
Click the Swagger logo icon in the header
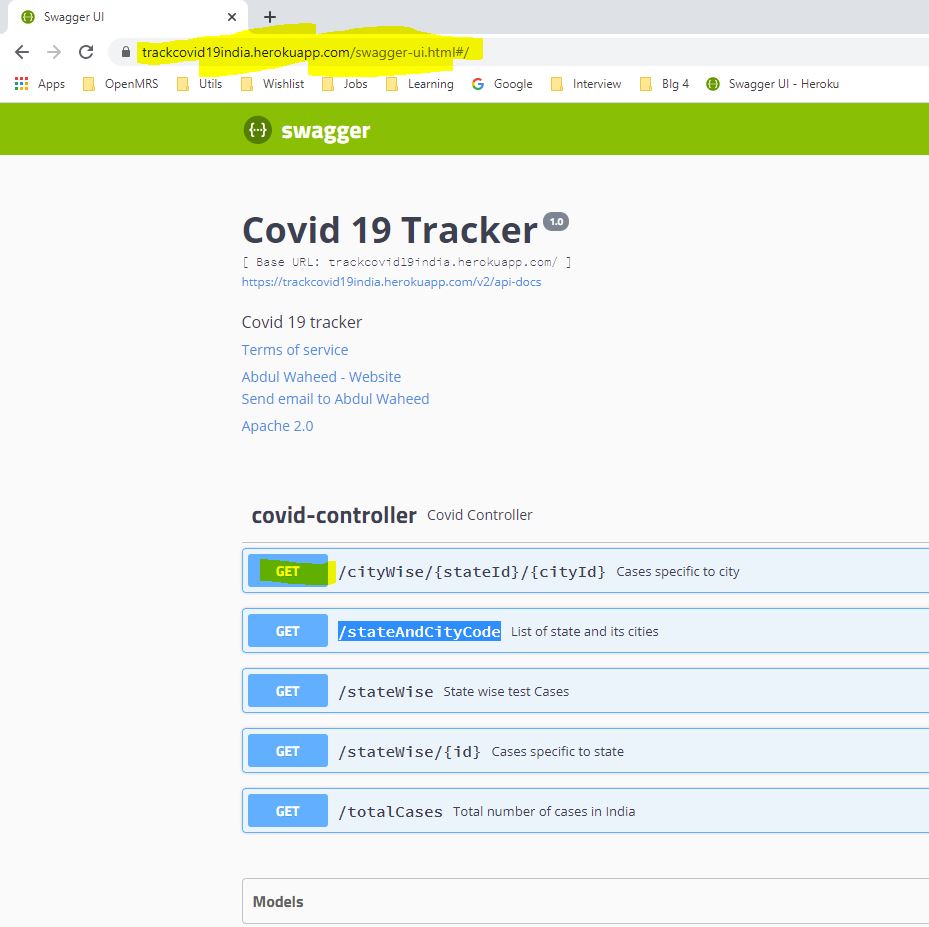pos(258,130)
